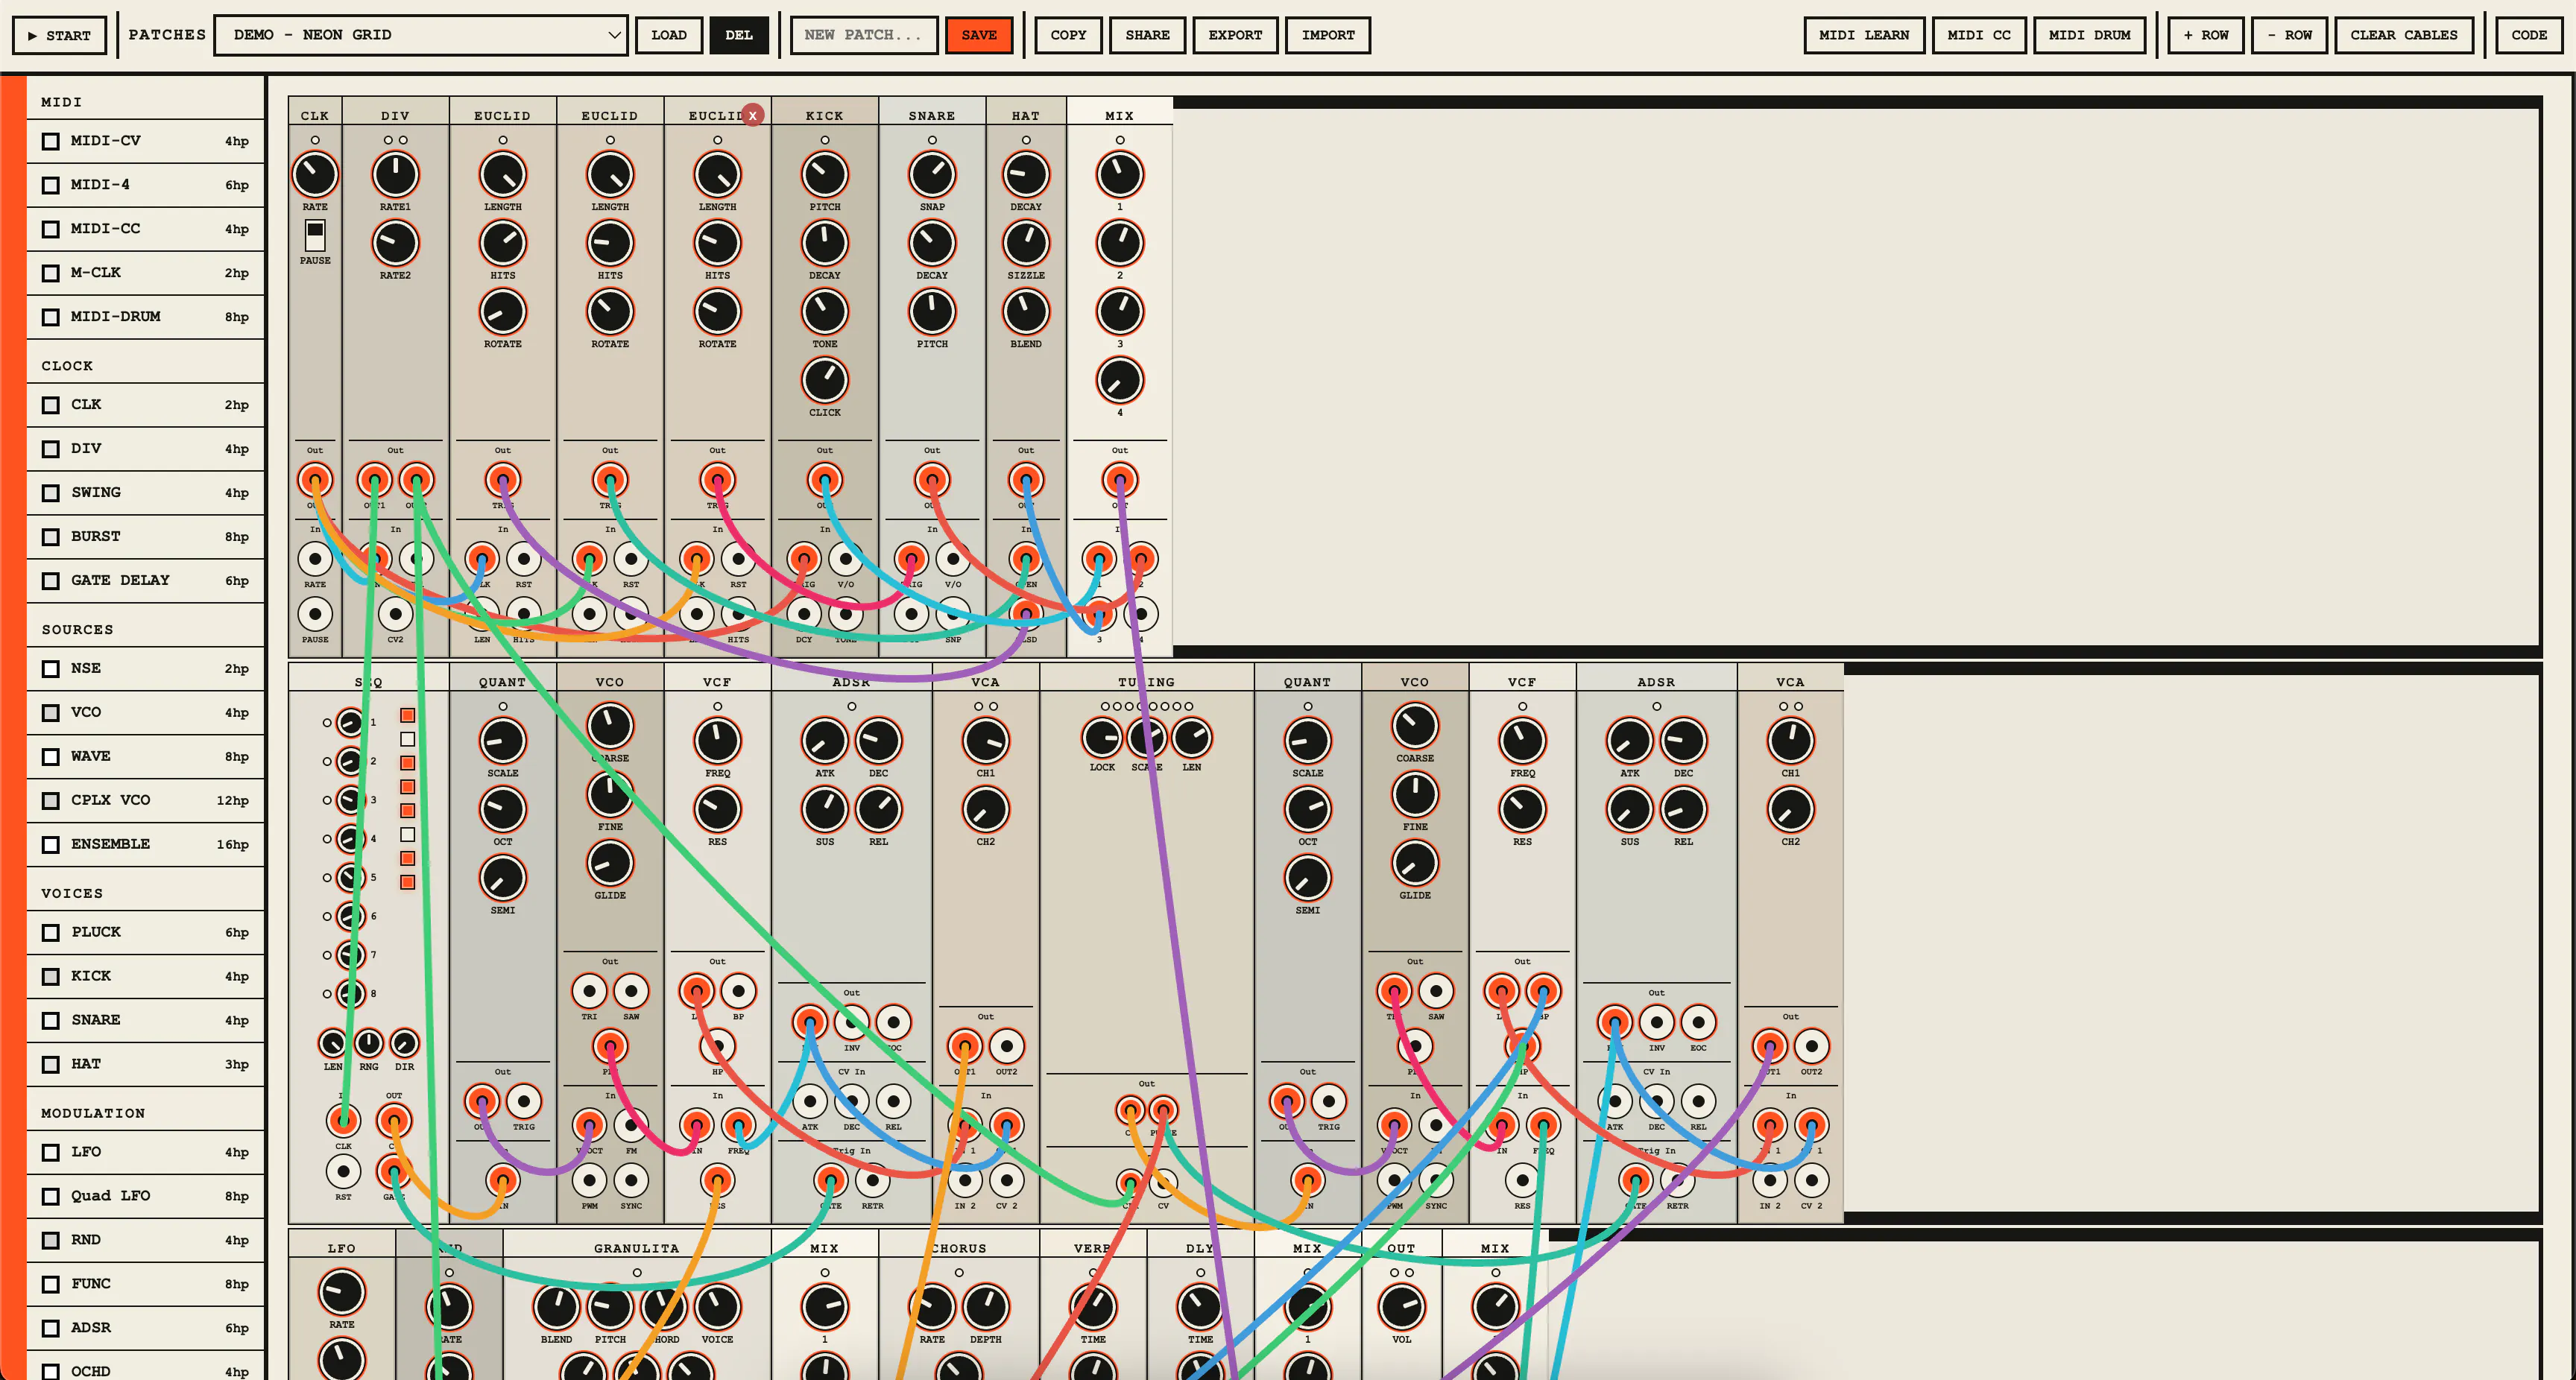Click the CH2 knob on the right VCA module
Screen dimensions: 2576x1380
(1790, 809)
